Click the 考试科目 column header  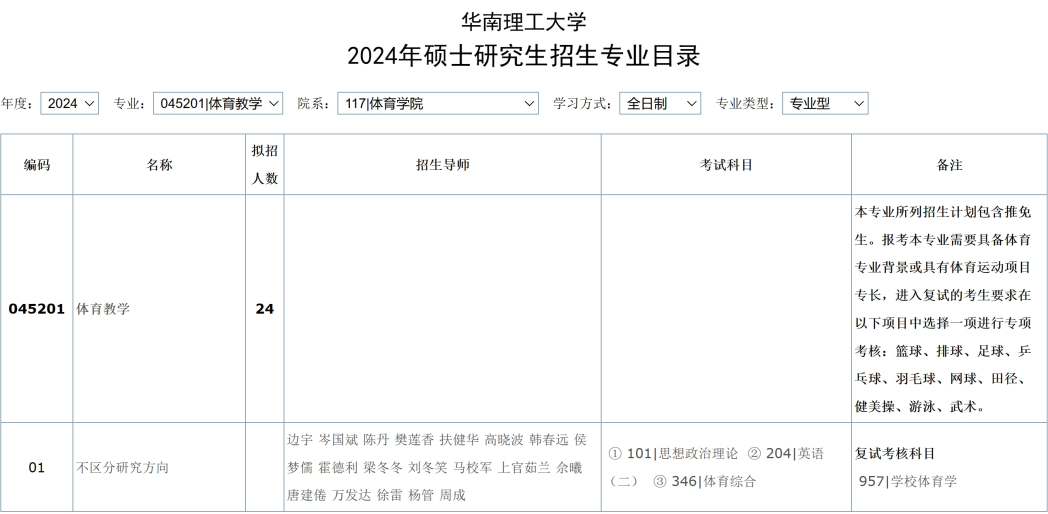pos(727,165)
